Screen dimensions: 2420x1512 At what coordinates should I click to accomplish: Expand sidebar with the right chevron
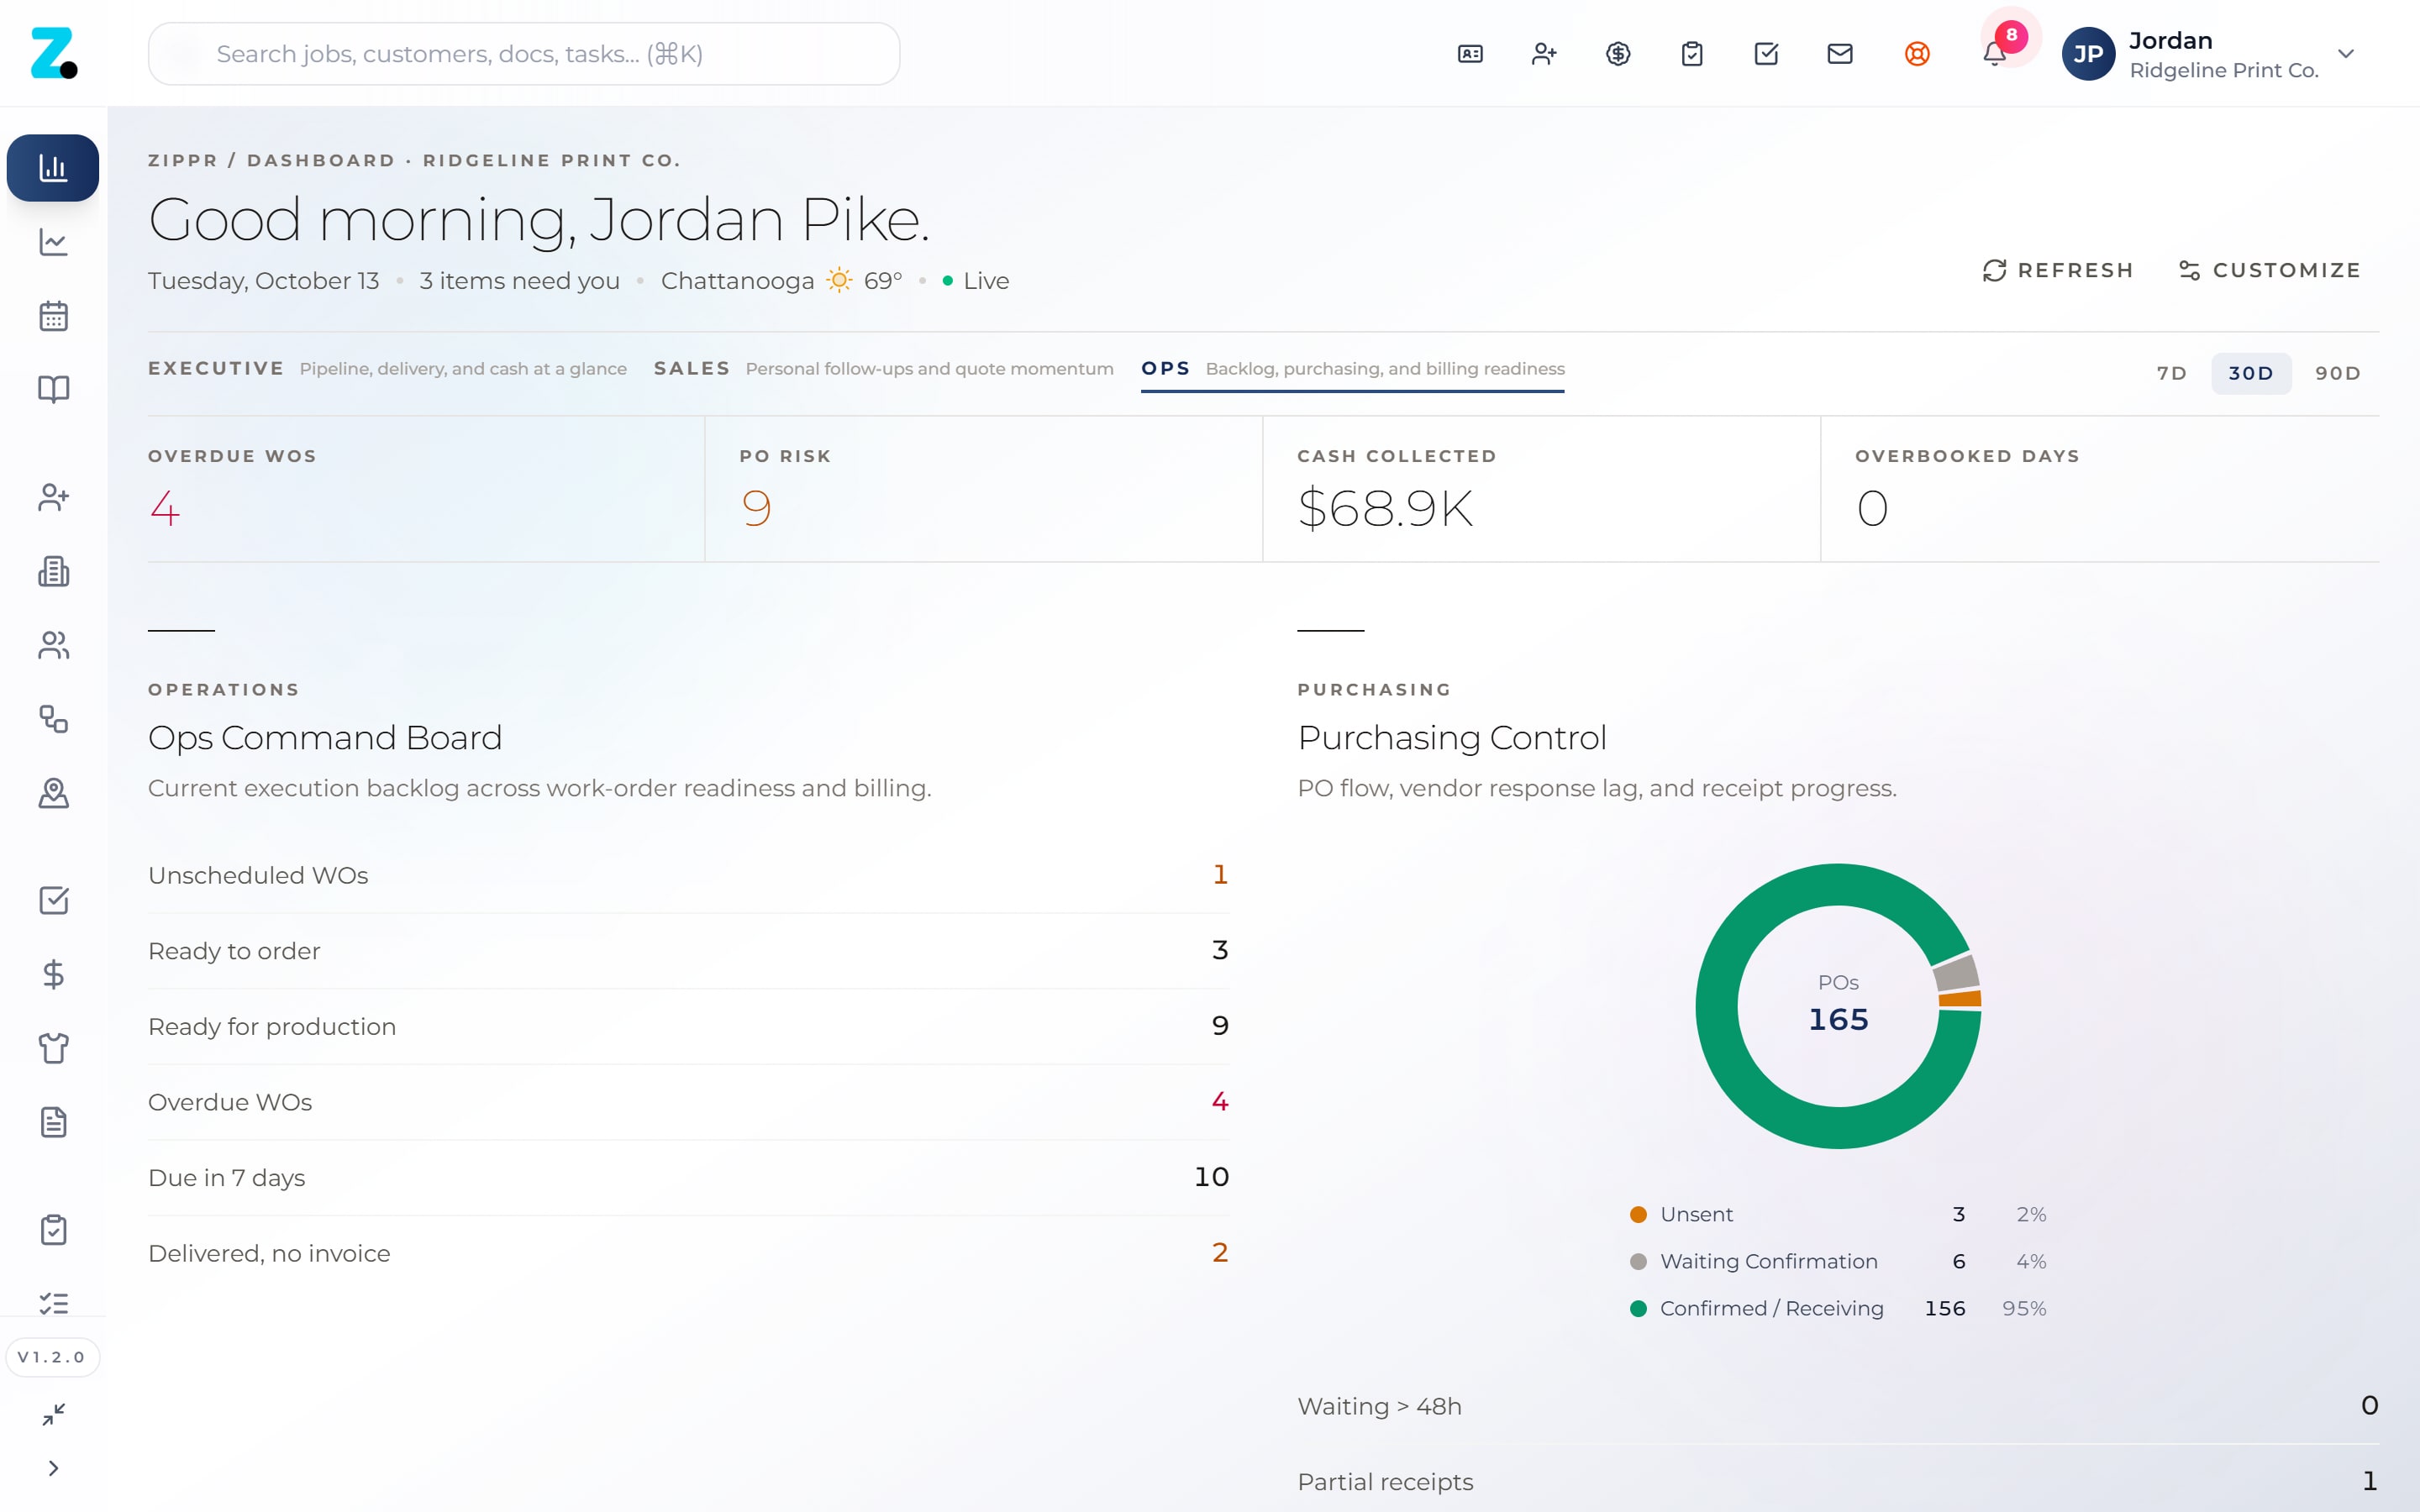[x=53, y=1468]
